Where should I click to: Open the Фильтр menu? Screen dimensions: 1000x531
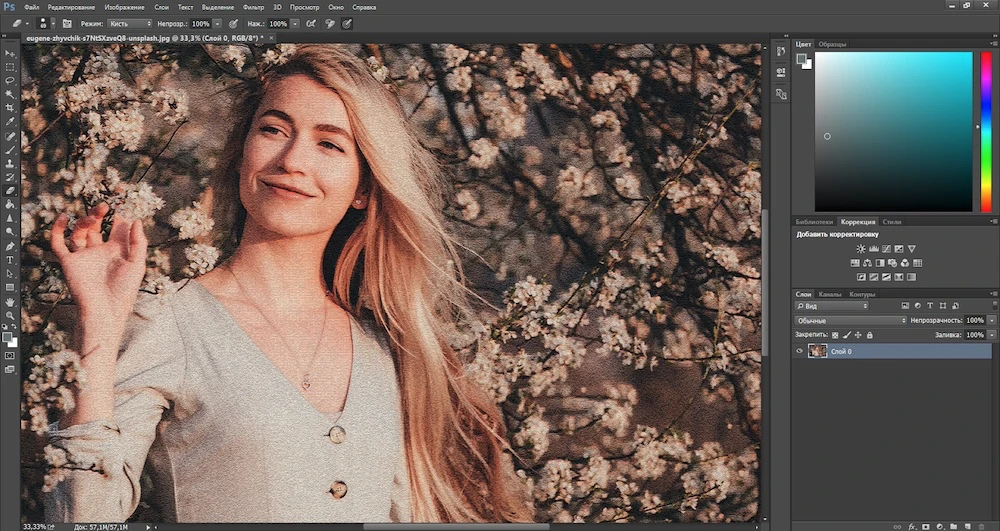pos(253,7)
